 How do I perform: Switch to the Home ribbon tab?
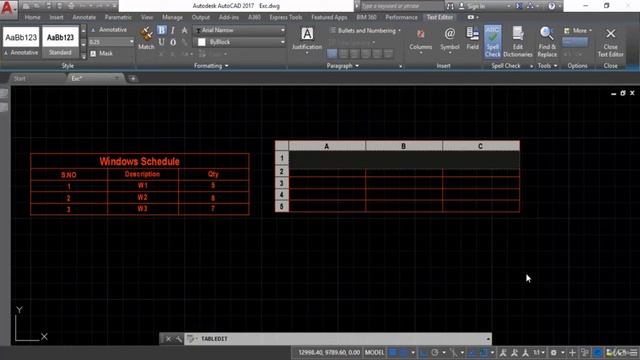coord(32,17)
